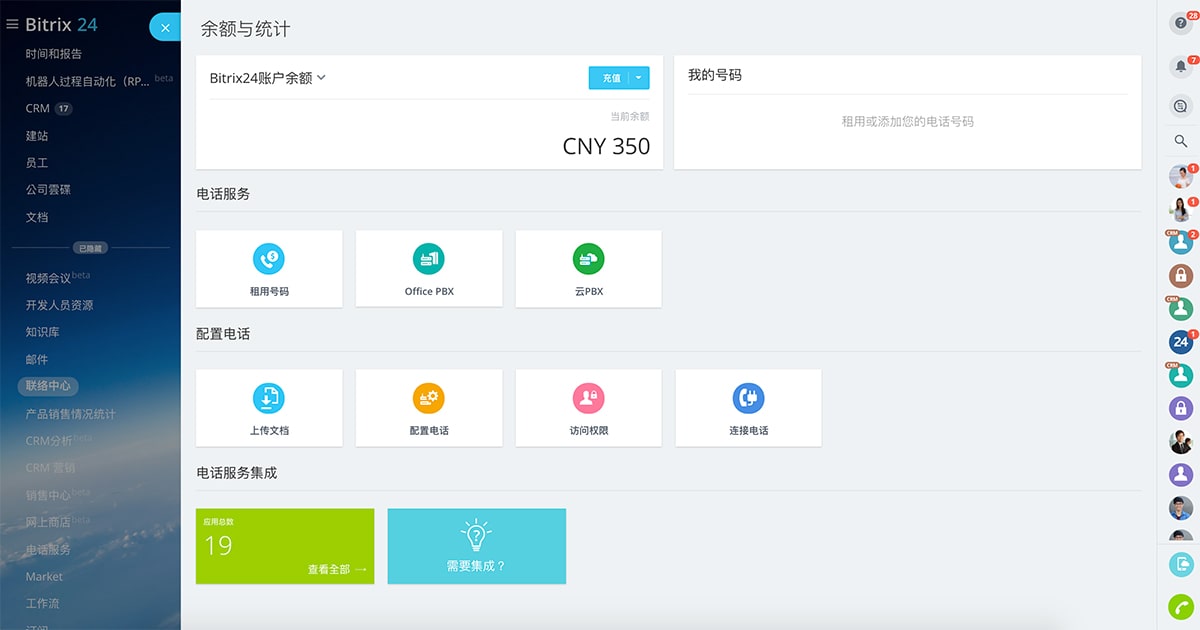Open 视频会议 in the sidebar
Viewport: 1200px width, 630px height.
[48, 278]
